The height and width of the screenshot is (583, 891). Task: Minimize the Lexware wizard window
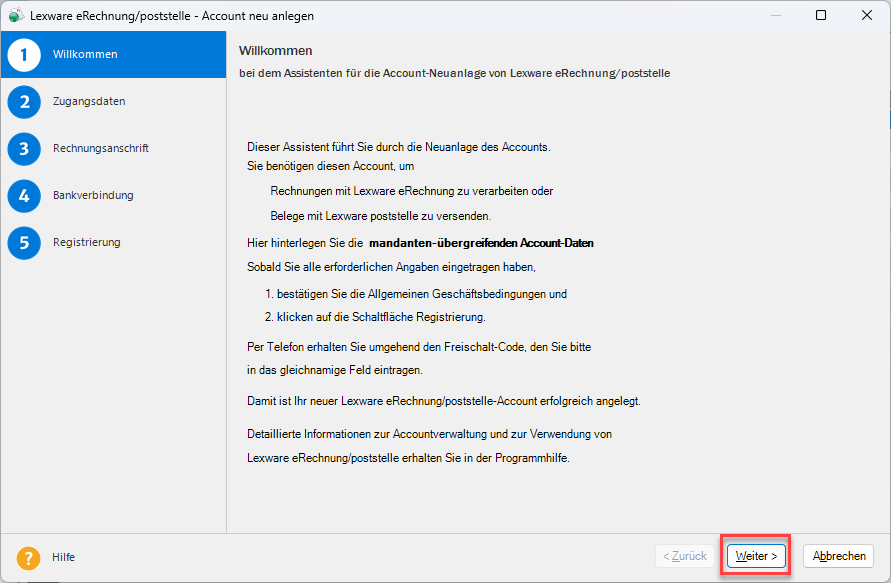click(776, 15)
